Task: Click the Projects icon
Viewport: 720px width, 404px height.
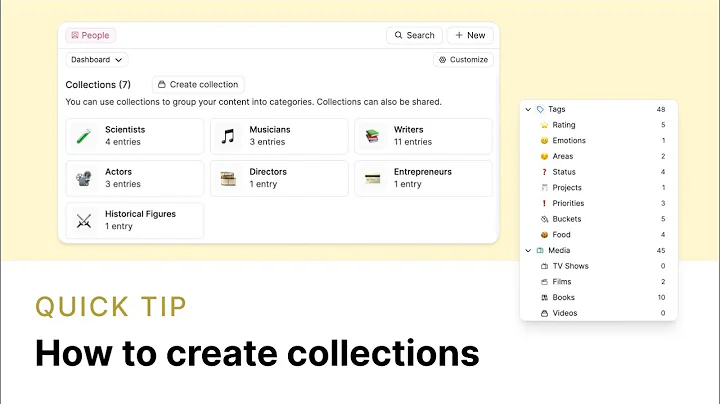Action: pos(544,187)
